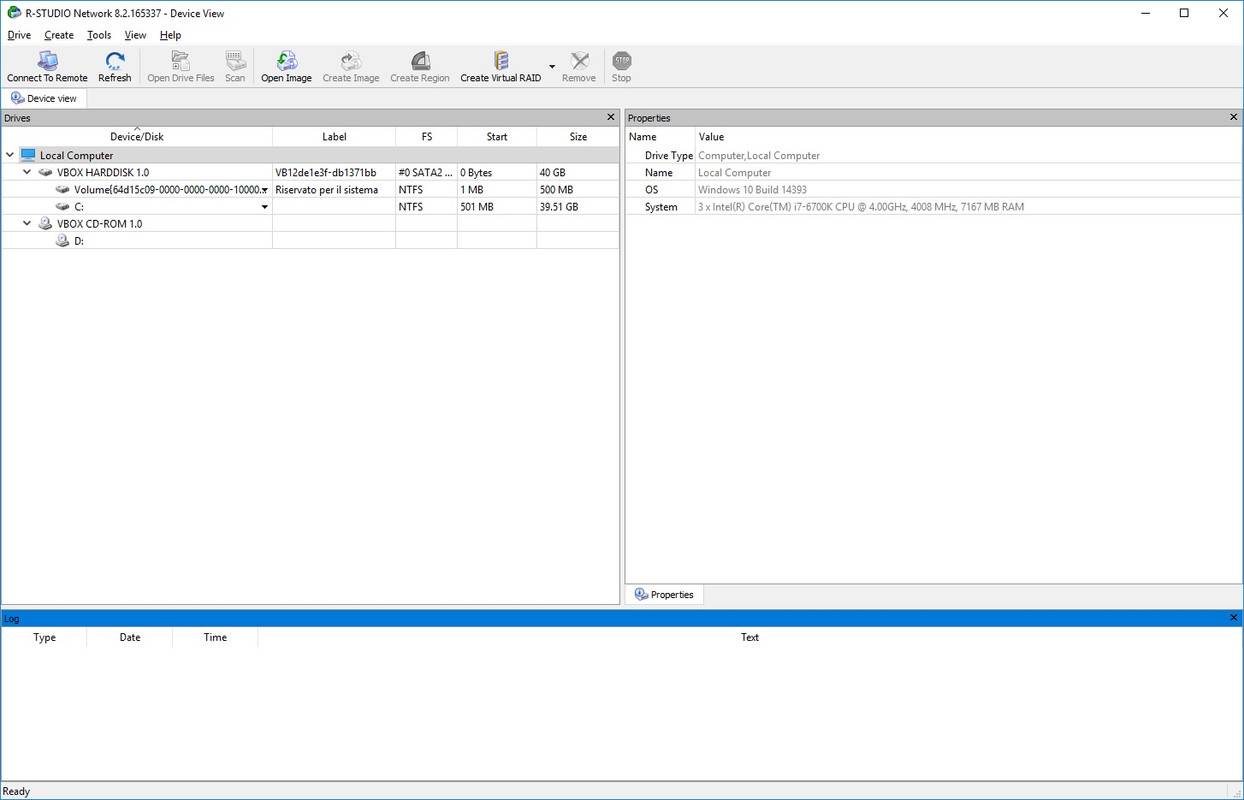Viewport: 1244px width, 800px height.
Task: Open the dropdown arrow on C: row
Action: pos(265,207)
